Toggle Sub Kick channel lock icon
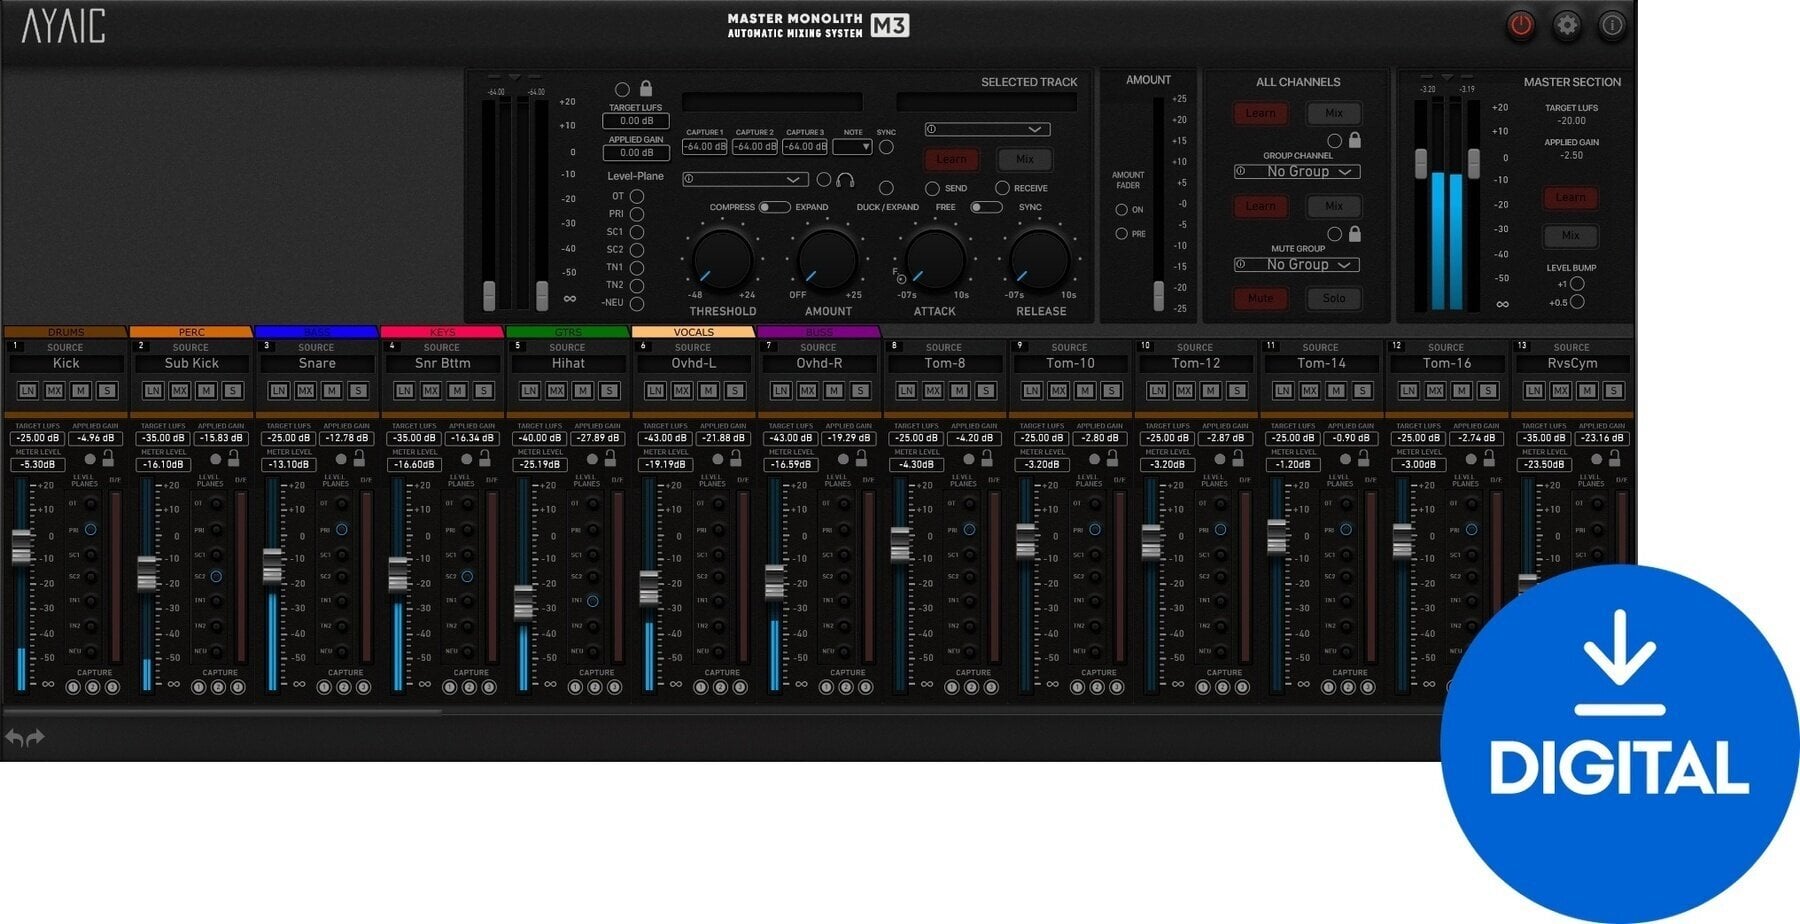The width and height of the screenshot is (1800, 924). click(234, 458)
